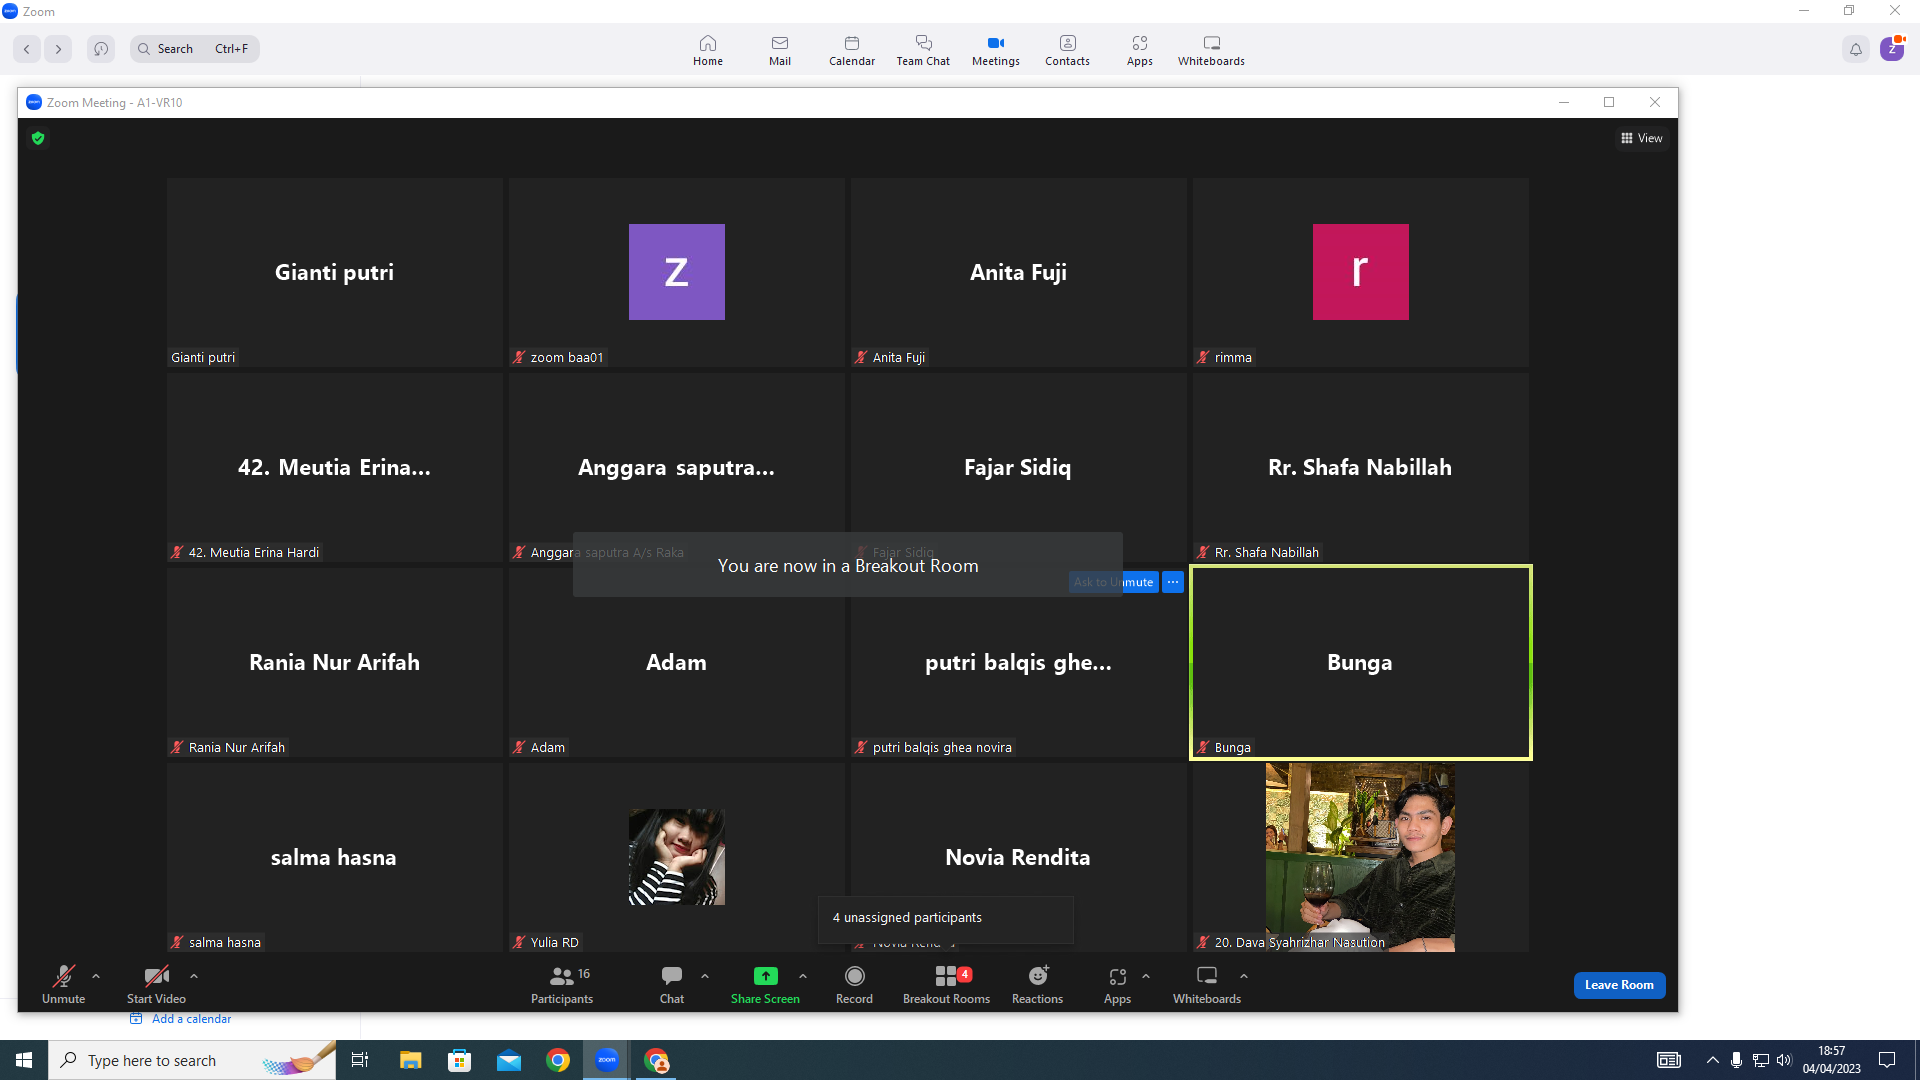This screenshot has height=1080, width=1920.
Task: Click the Zoom icon on the taskbar
Action: coord(607,1060)
